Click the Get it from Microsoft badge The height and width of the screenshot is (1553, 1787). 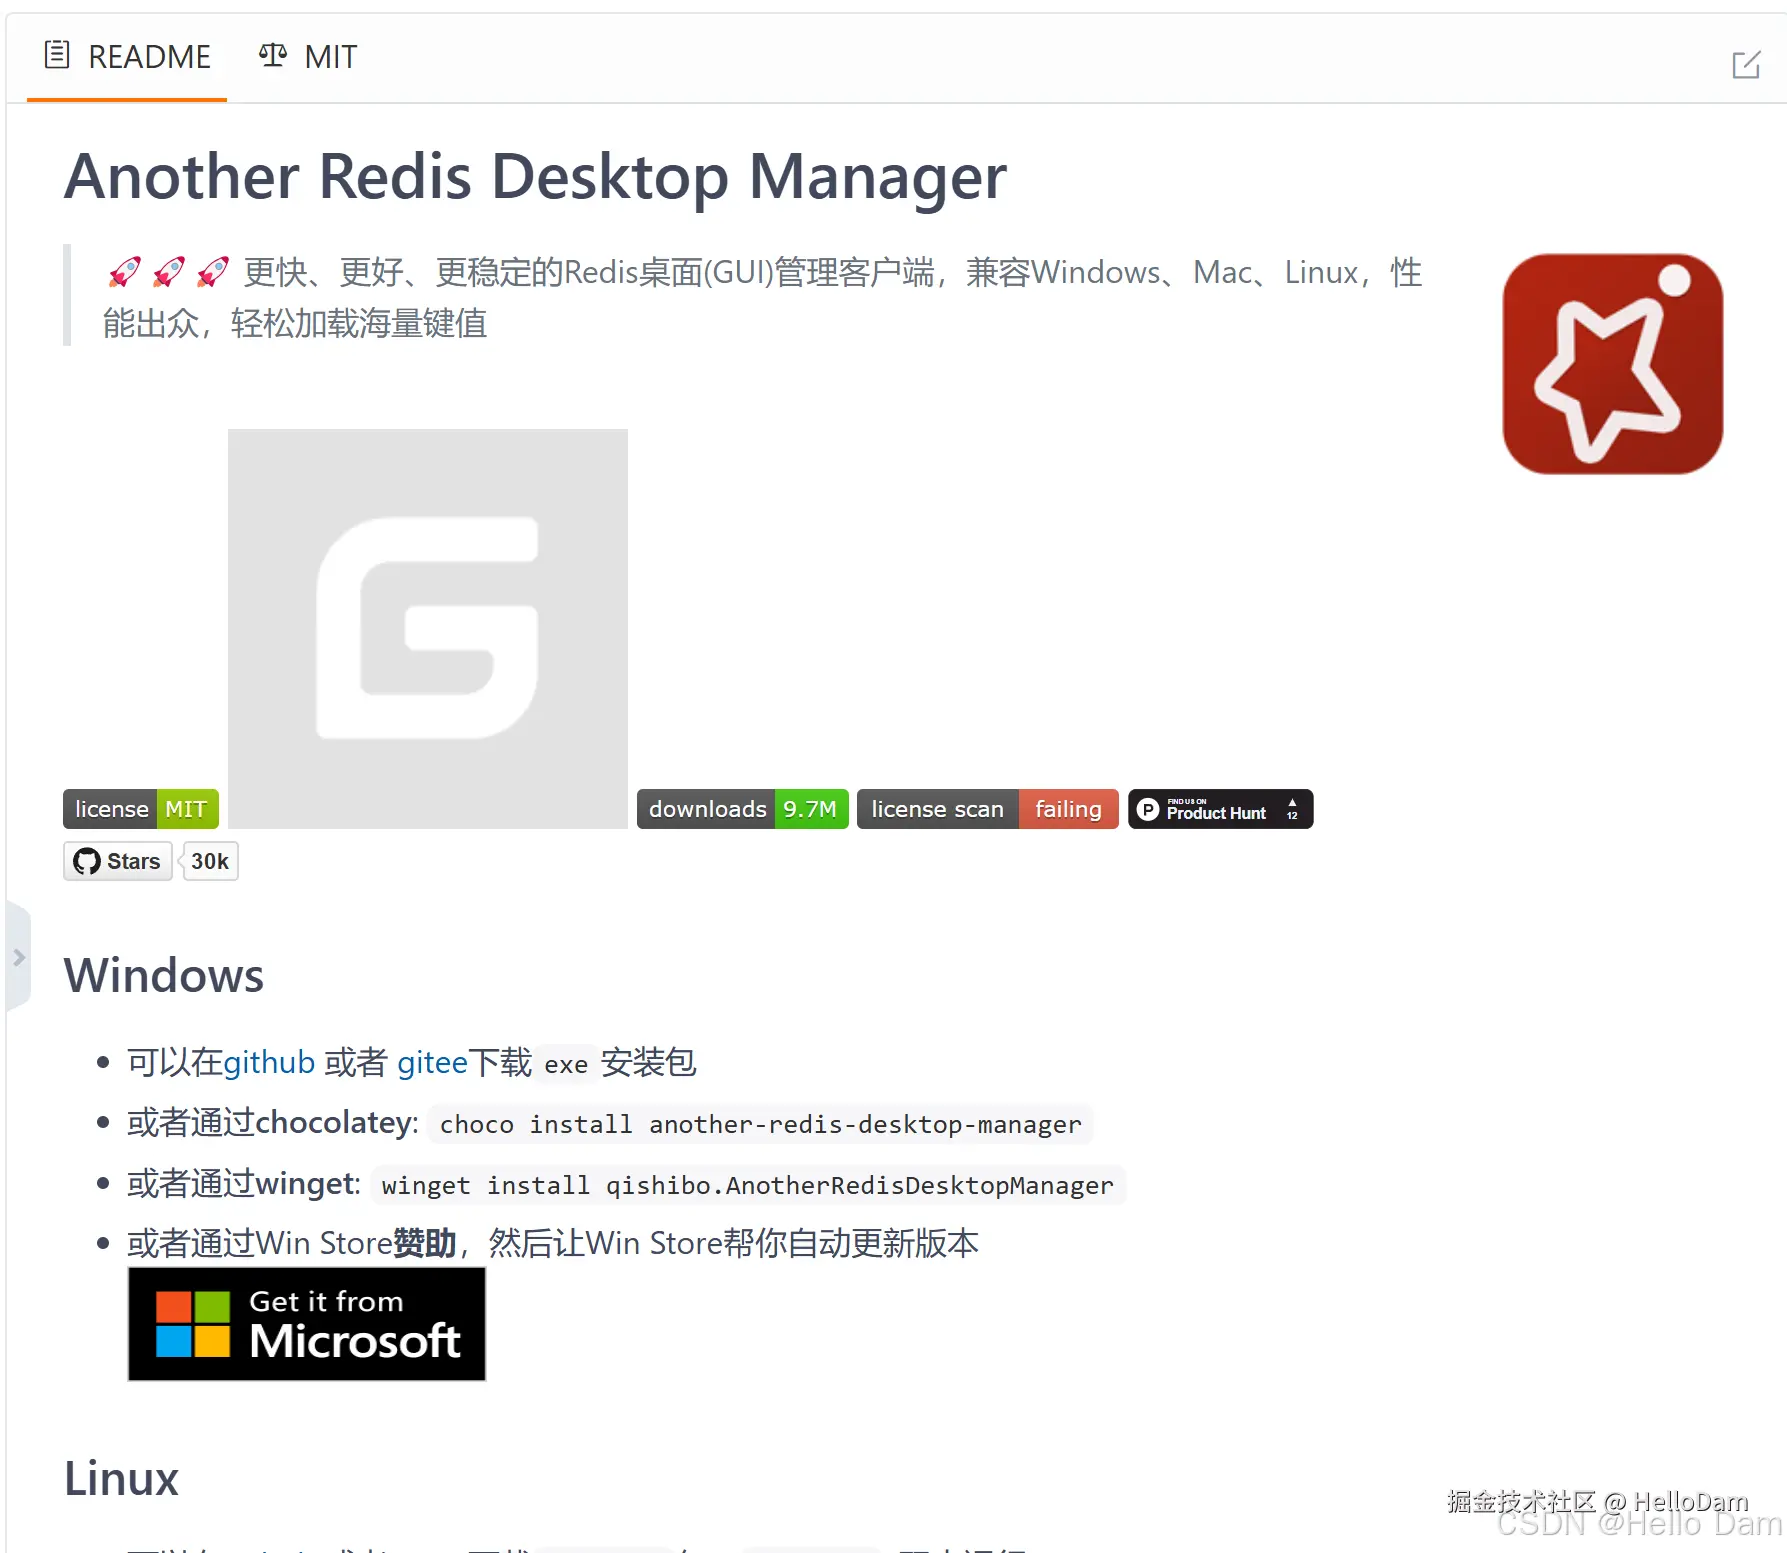tap(307, 1324)
